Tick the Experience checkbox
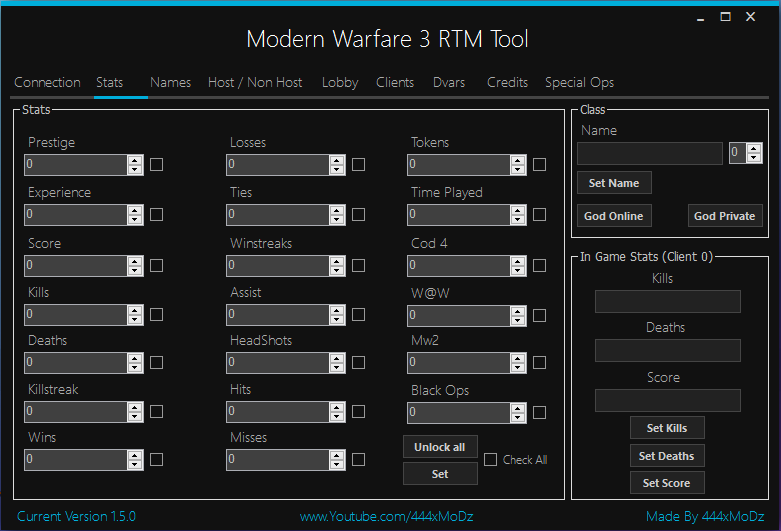781x531 pixels. tap(156, 215)
